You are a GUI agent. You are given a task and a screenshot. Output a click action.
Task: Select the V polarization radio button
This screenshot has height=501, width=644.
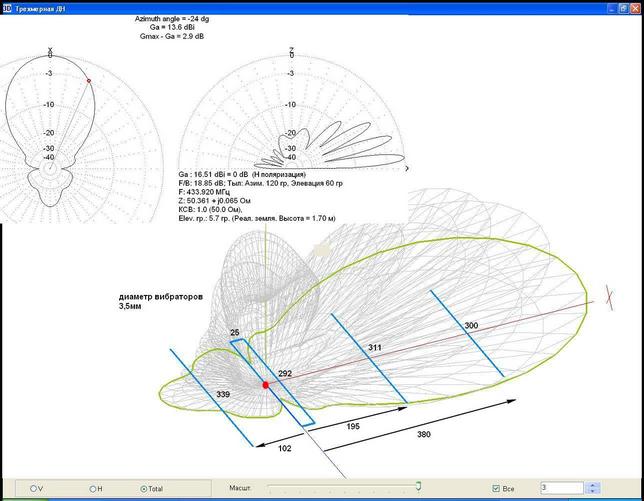pyautogui.click(x=35, y=488)
